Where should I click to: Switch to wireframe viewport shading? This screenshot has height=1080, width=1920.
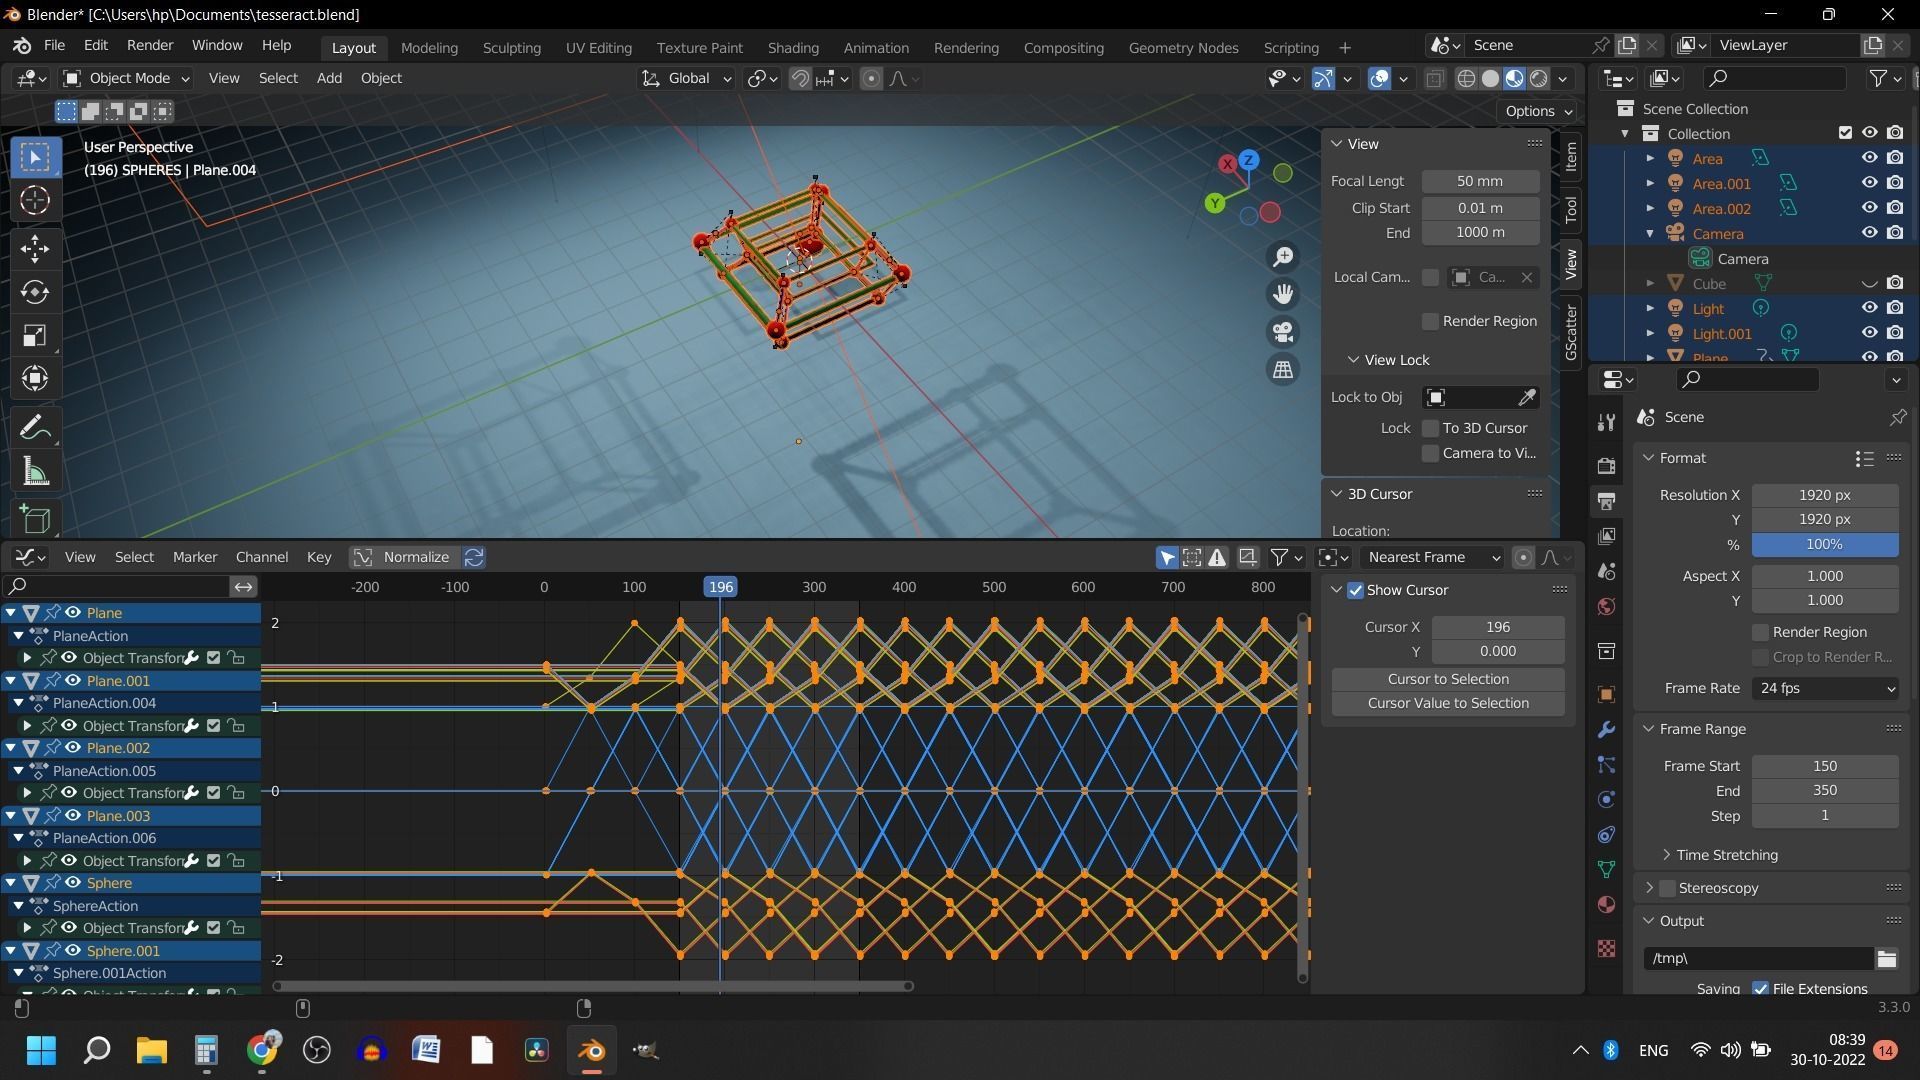(x=1466, y=79)
